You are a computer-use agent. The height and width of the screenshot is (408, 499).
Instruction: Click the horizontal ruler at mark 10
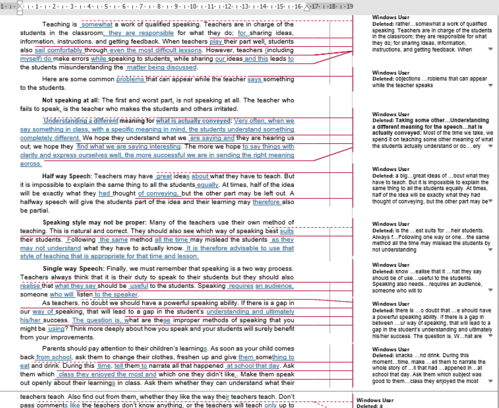coord(193,7)
